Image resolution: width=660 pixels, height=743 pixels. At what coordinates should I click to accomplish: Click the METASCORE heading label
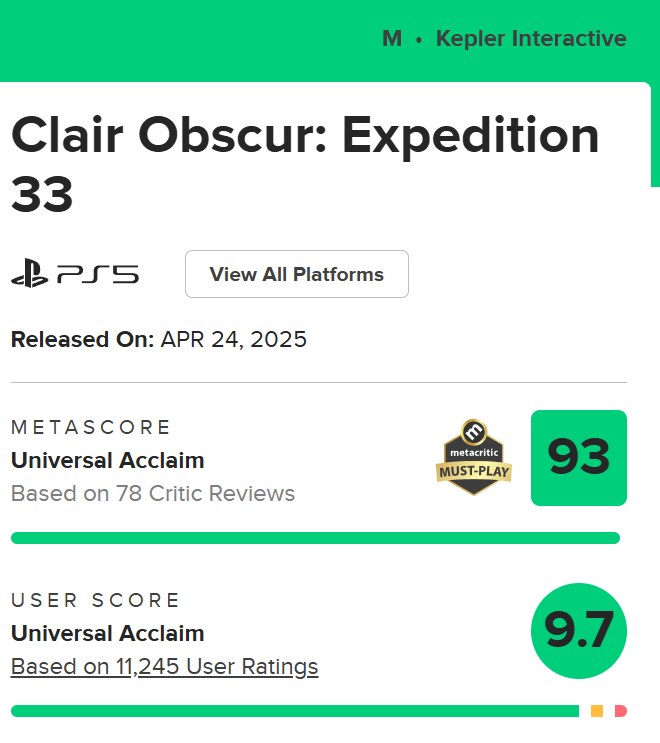pyautogui.click(x=91, y=427)
